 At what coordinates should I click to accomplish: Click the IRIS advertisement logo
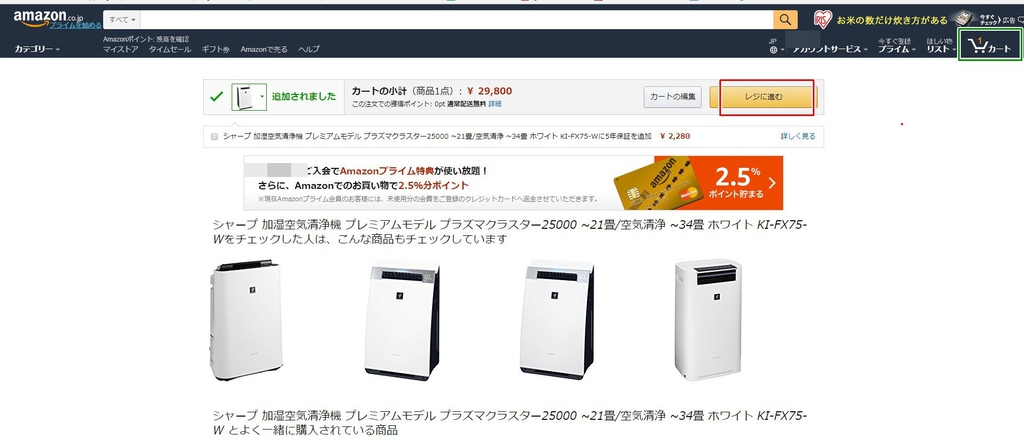point(823,20)
